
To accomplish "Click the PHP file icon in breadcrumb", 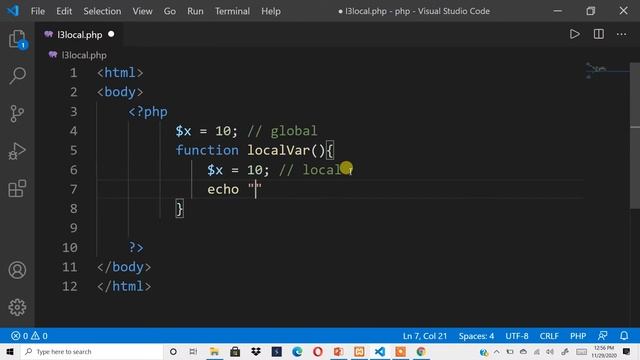I will click(x=53, y=55).
